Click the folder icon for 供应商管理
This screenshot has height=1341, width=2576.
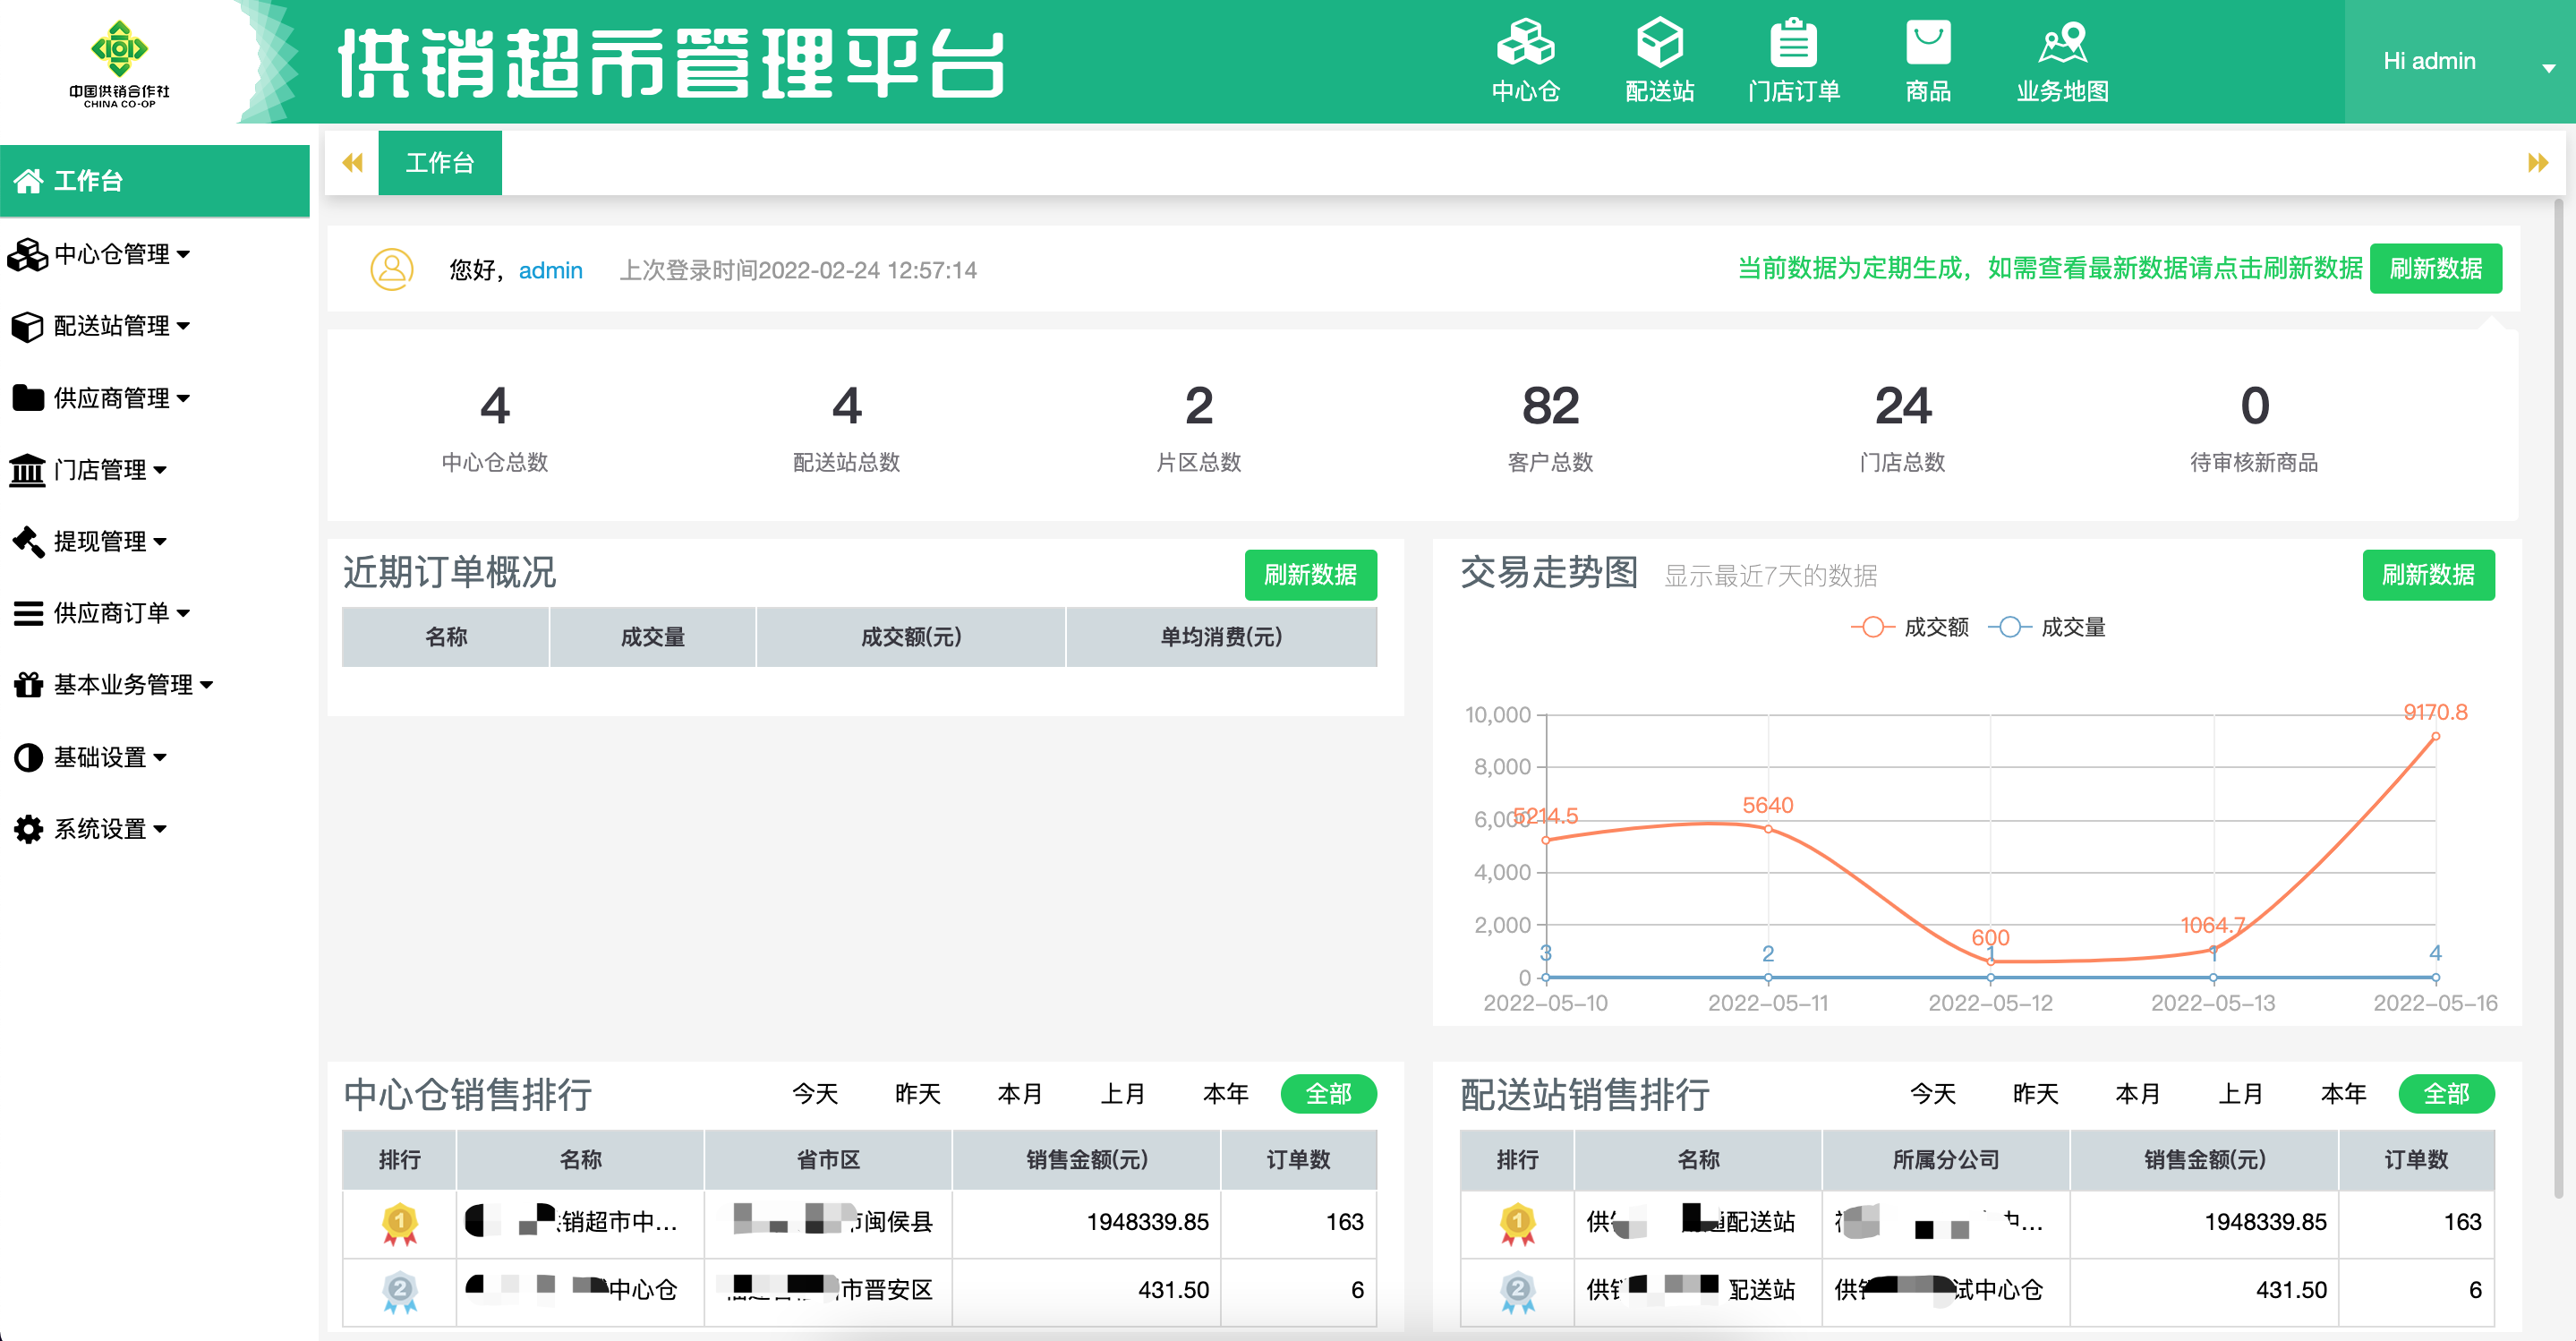(x=28, y=398)
